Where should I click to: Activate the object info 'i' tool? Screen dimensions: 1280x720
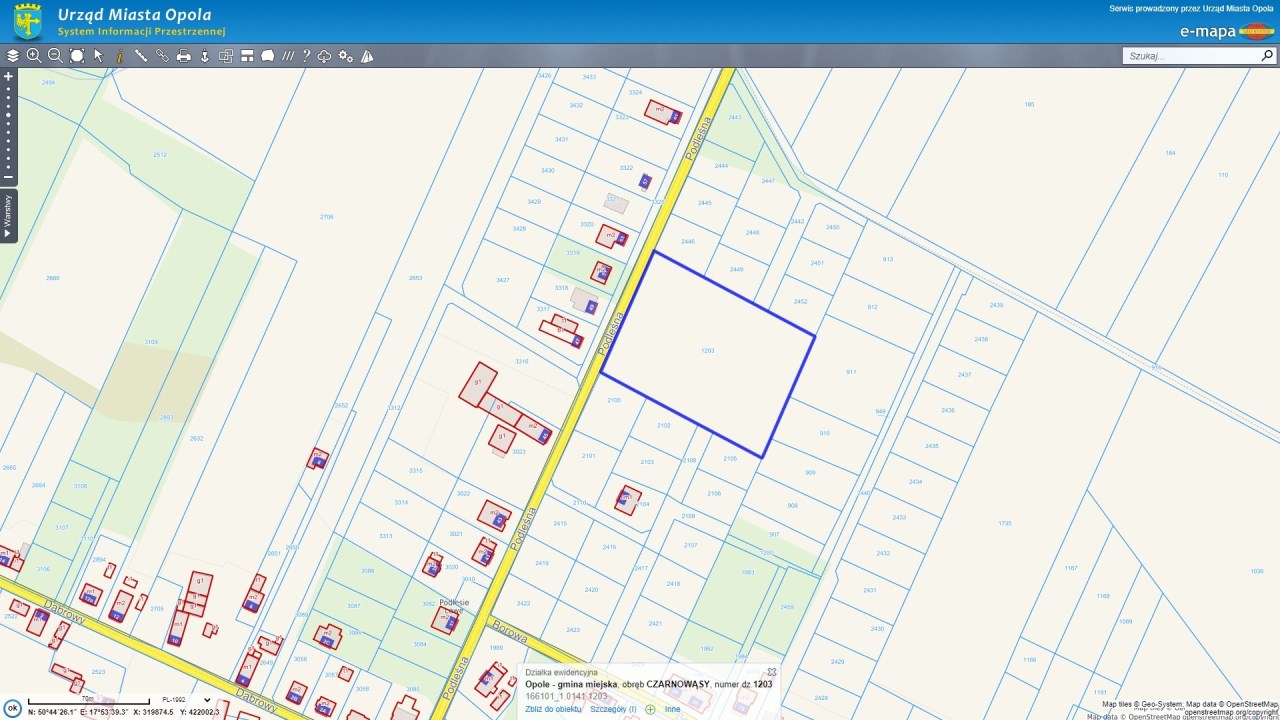click(119, 56)
